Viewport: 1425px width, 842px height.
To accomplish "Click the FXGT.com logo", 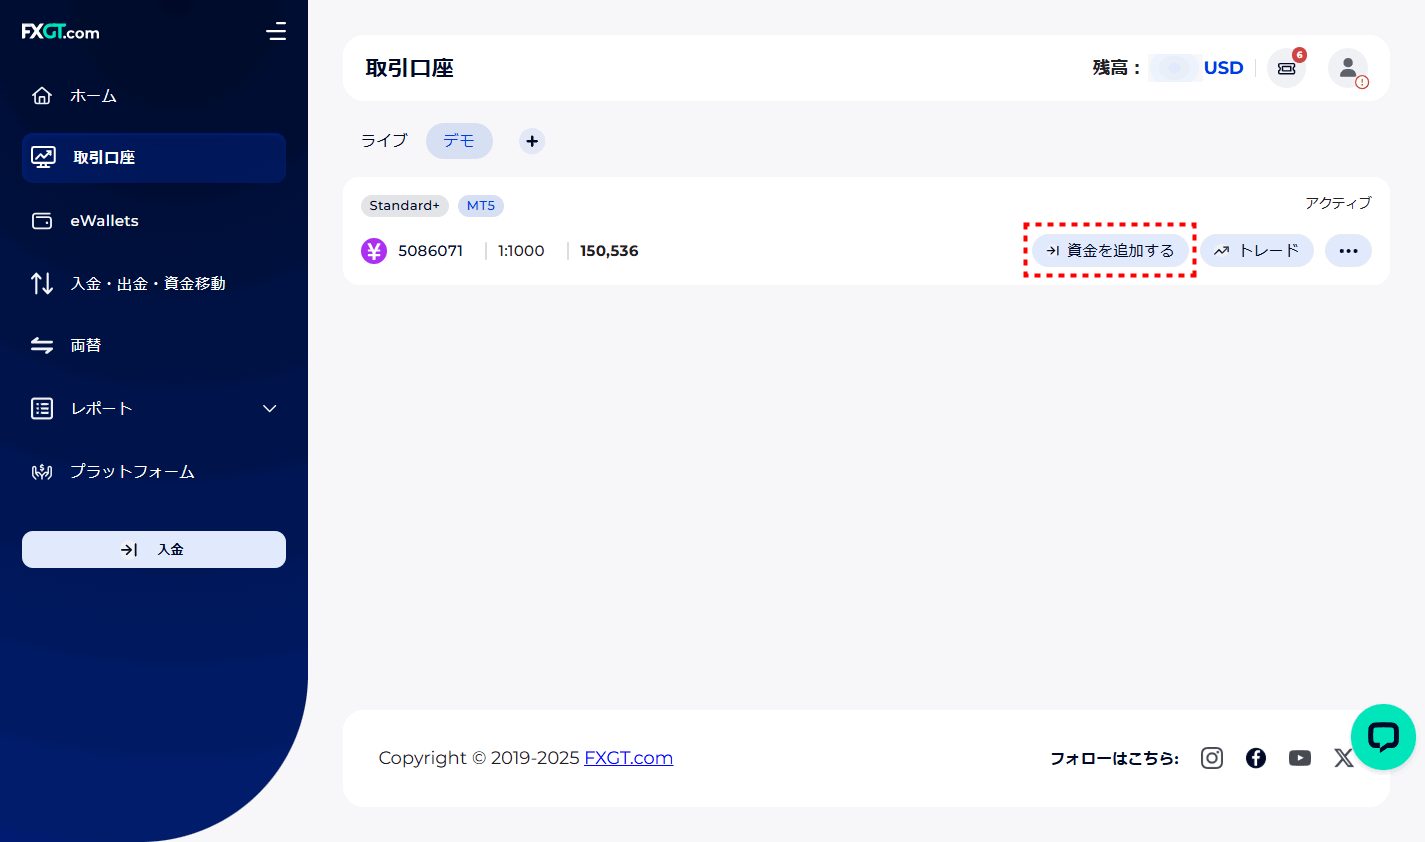I will [60, 32].
